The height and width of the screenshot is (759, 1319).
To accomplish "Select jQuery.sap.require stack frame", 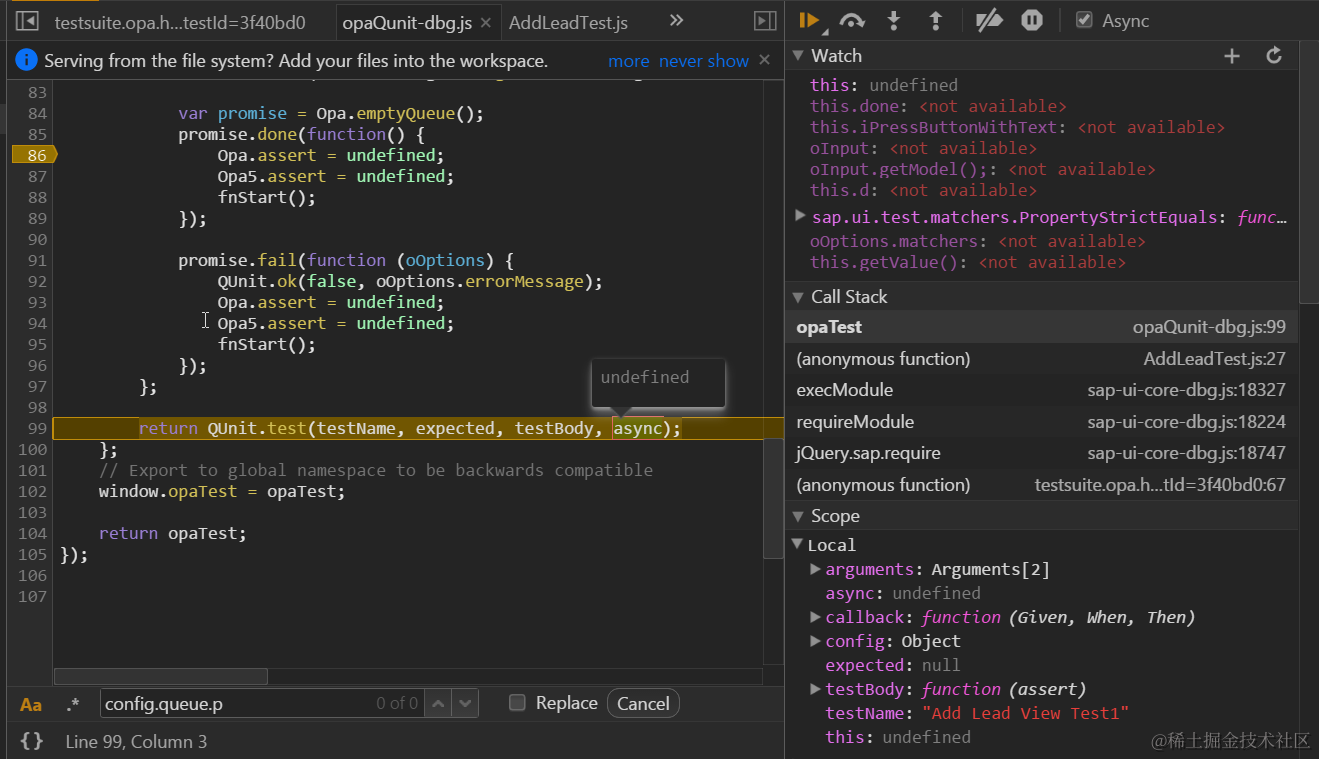I will coord(1041,453).
